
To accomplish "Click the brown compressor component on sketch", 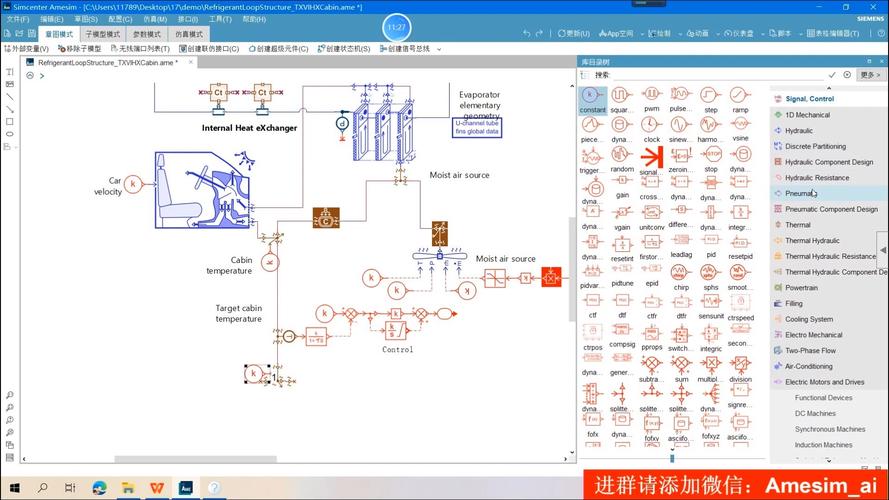I will 326,218.
